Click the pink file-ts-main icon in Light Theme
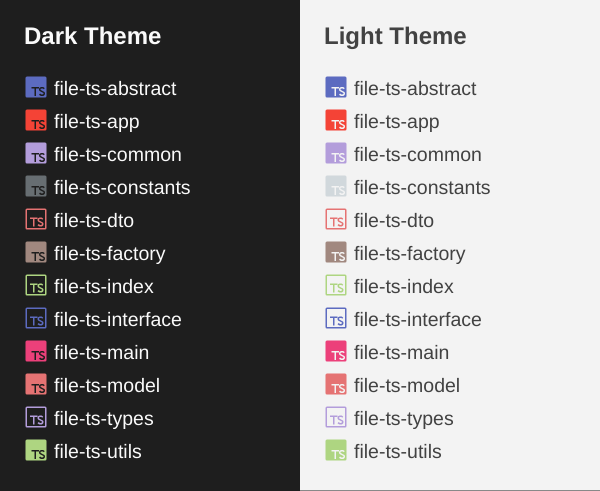Screen dimensions: 600x491 336,351
